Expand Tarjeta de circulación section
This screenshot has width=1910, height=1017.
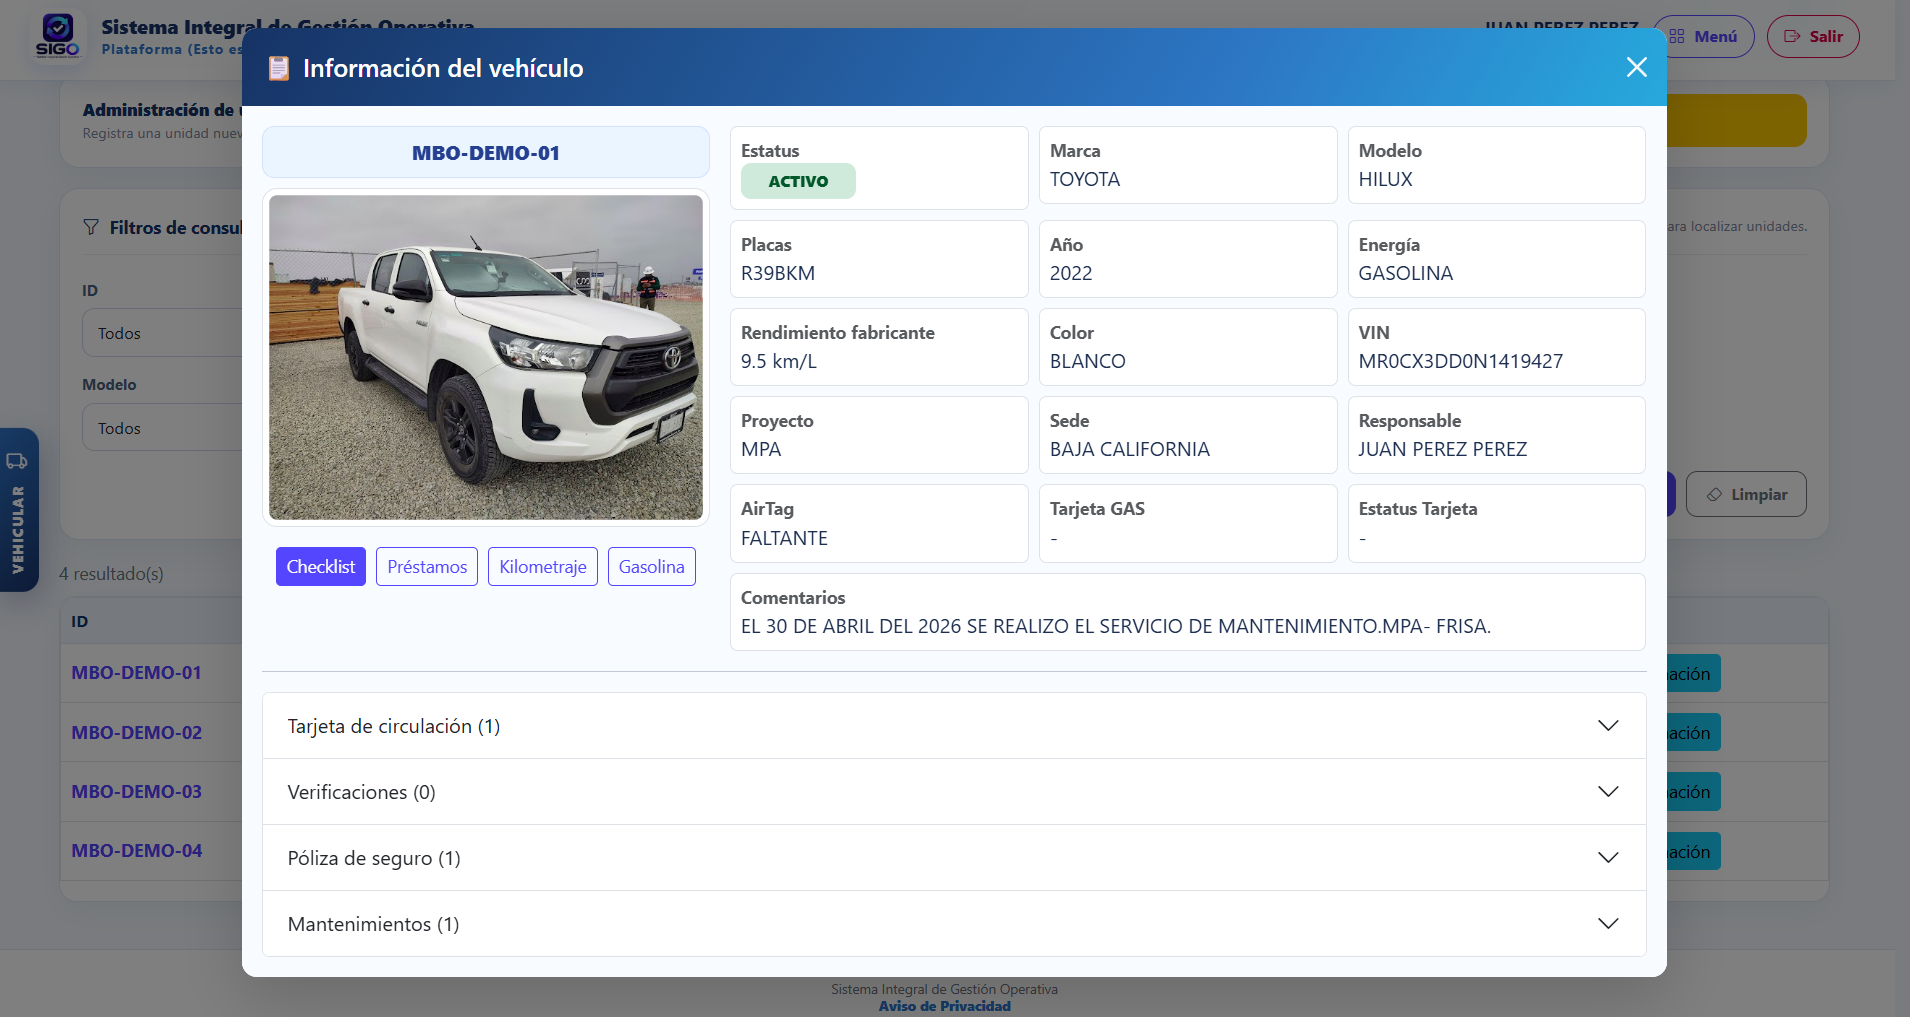pyautogui.click(x=954, y=726)
